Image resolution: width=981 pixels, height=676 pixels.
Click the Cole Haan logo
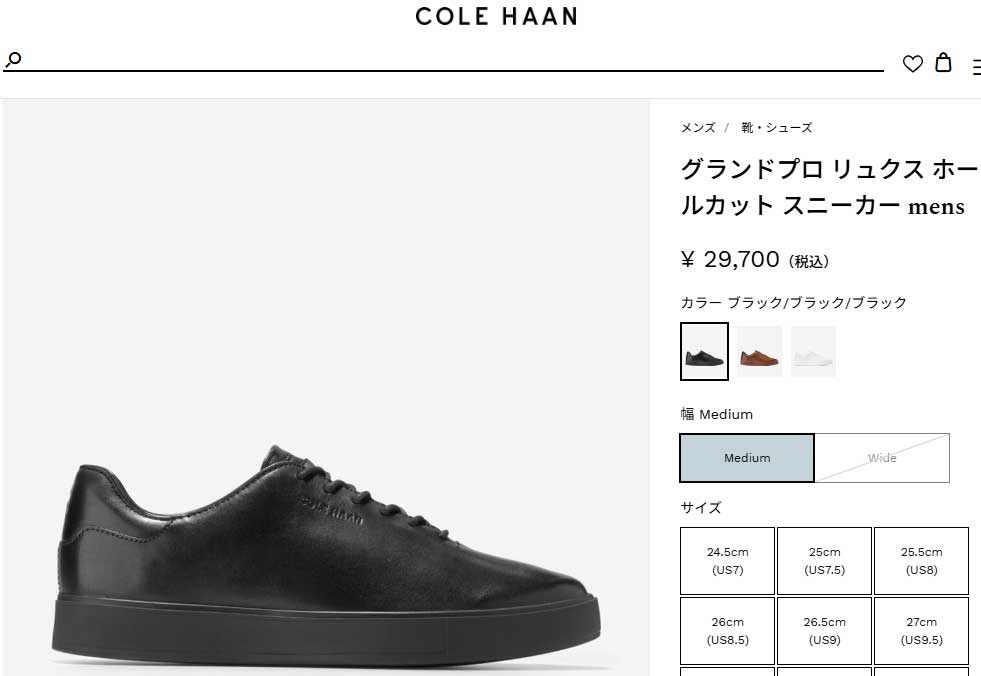pyautogui.click(x=496, y=16)
